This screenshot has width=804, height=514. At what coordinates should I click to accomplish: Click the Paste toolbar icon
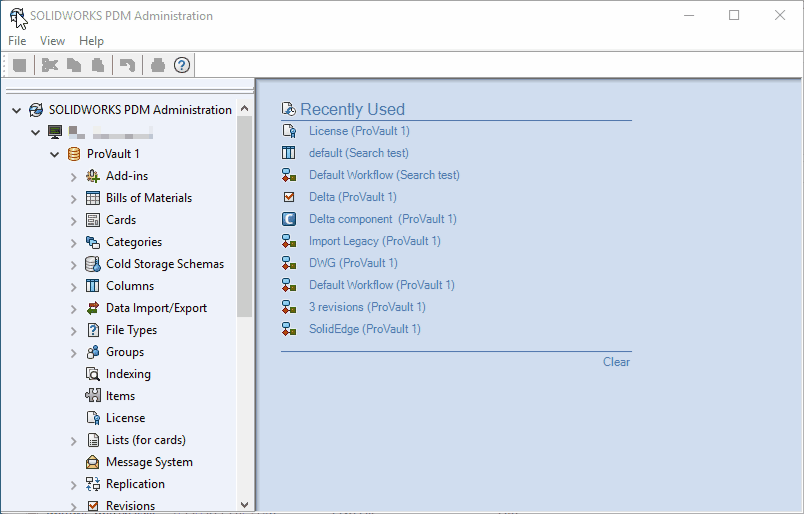pyautogui.click(x=98, y=65)
